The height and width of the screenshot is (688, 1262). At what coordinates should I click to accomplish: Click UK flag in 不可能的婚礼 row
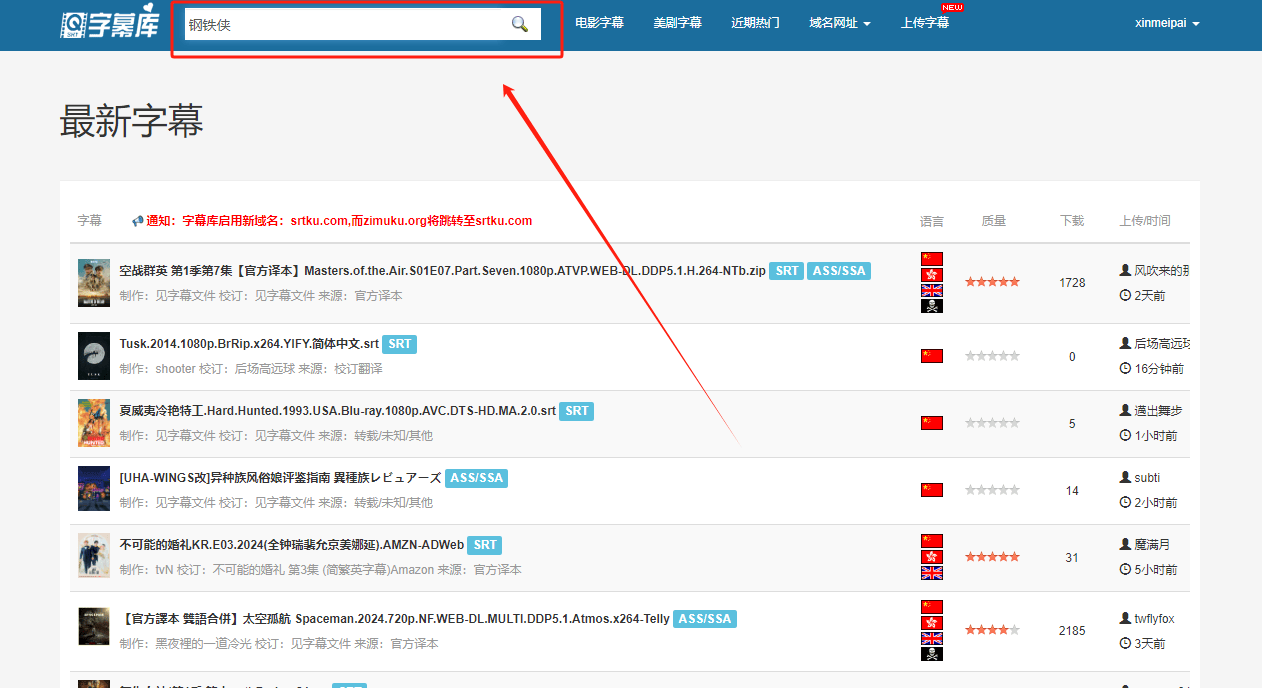pos(931,573)
